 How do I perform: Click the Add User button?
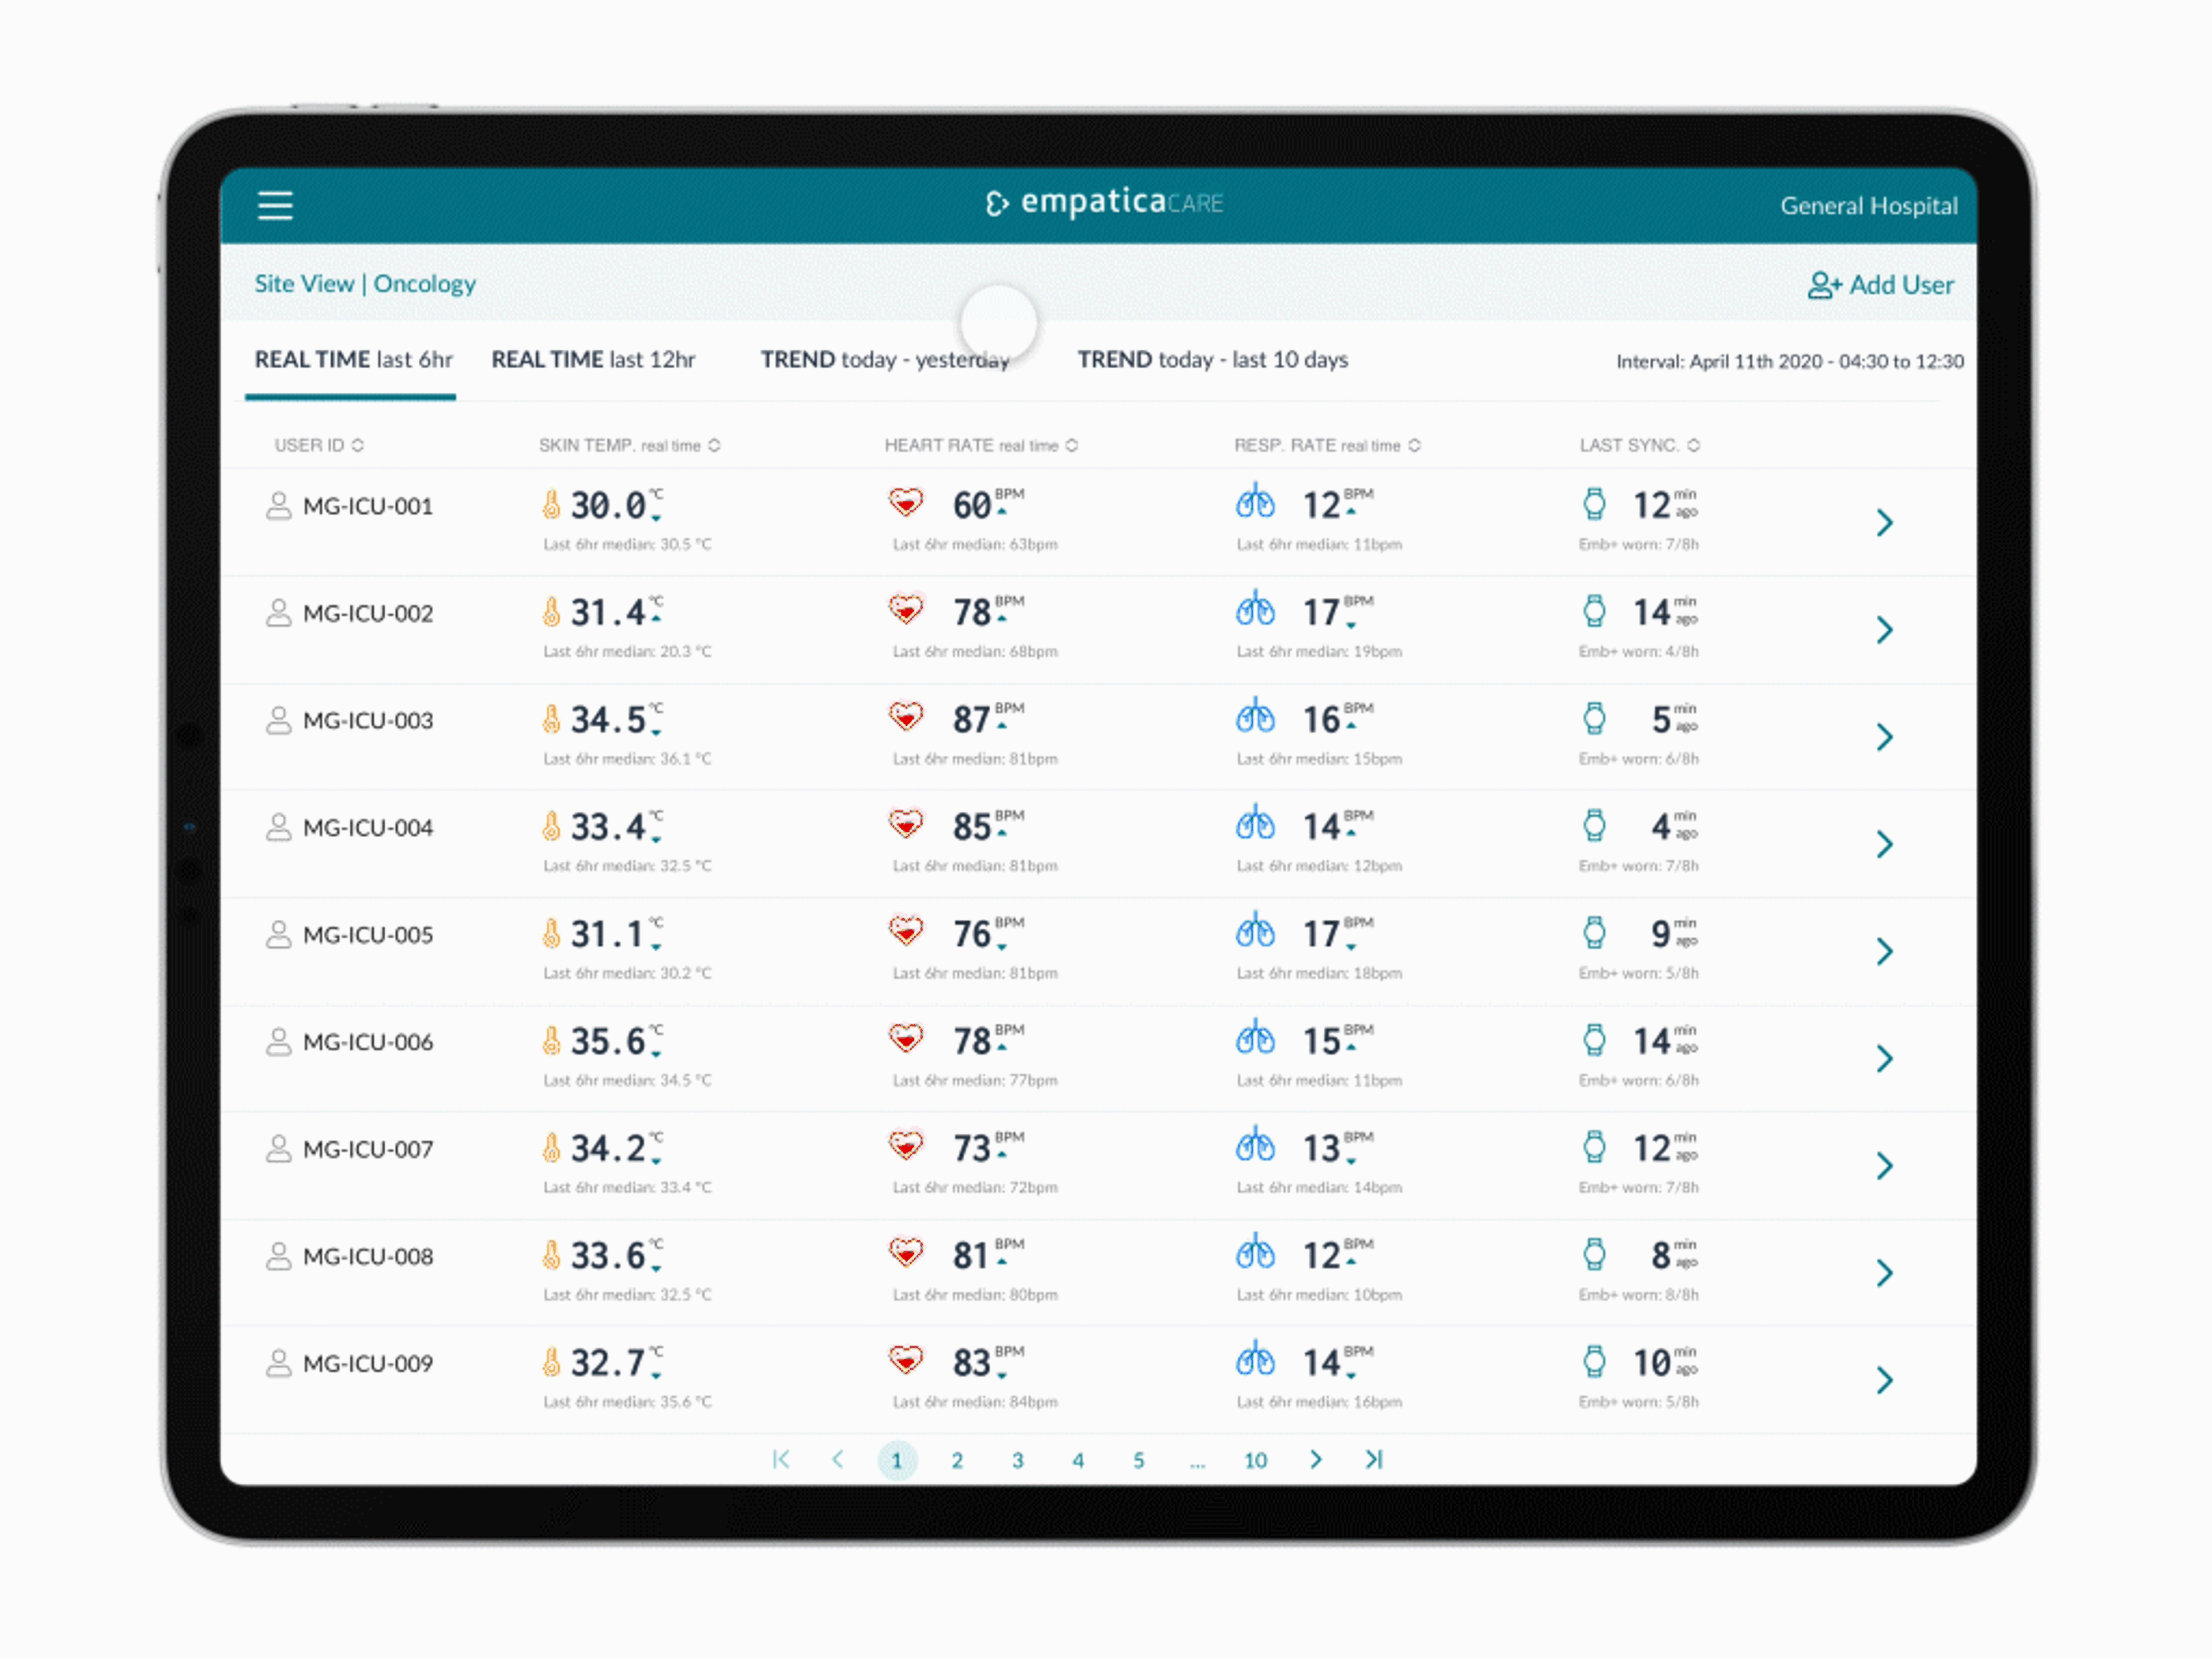1880,285
